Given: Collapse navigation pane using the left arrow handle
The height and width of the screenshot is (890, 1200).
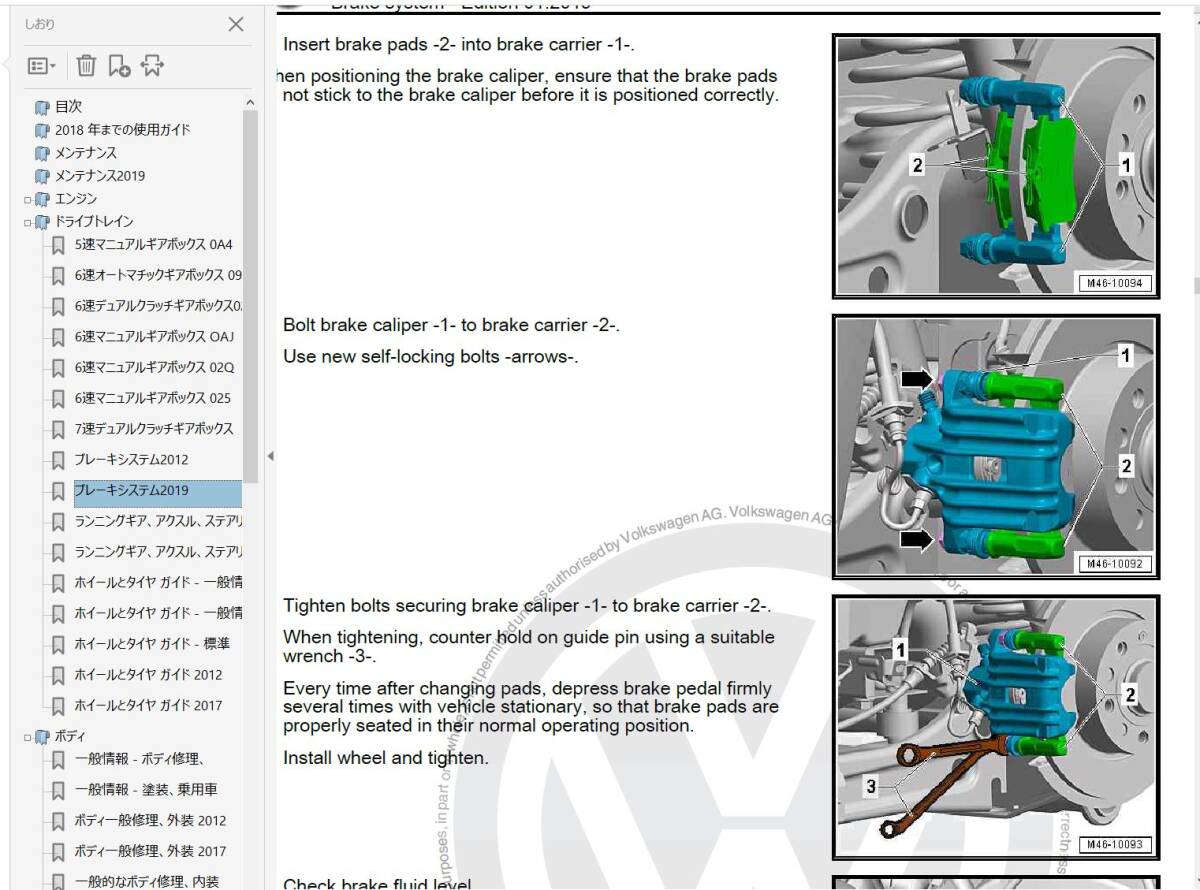Looking at the screenshot, I should click(269, 456).
